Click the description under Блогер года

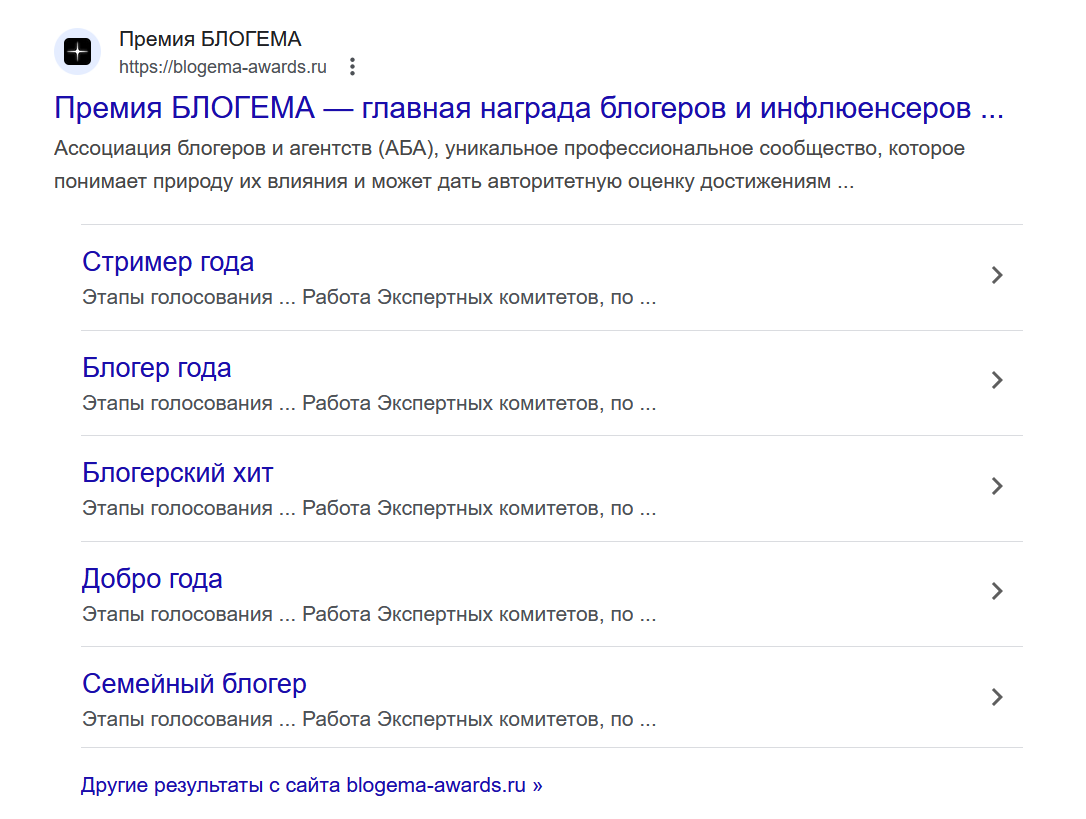[369, 403]
